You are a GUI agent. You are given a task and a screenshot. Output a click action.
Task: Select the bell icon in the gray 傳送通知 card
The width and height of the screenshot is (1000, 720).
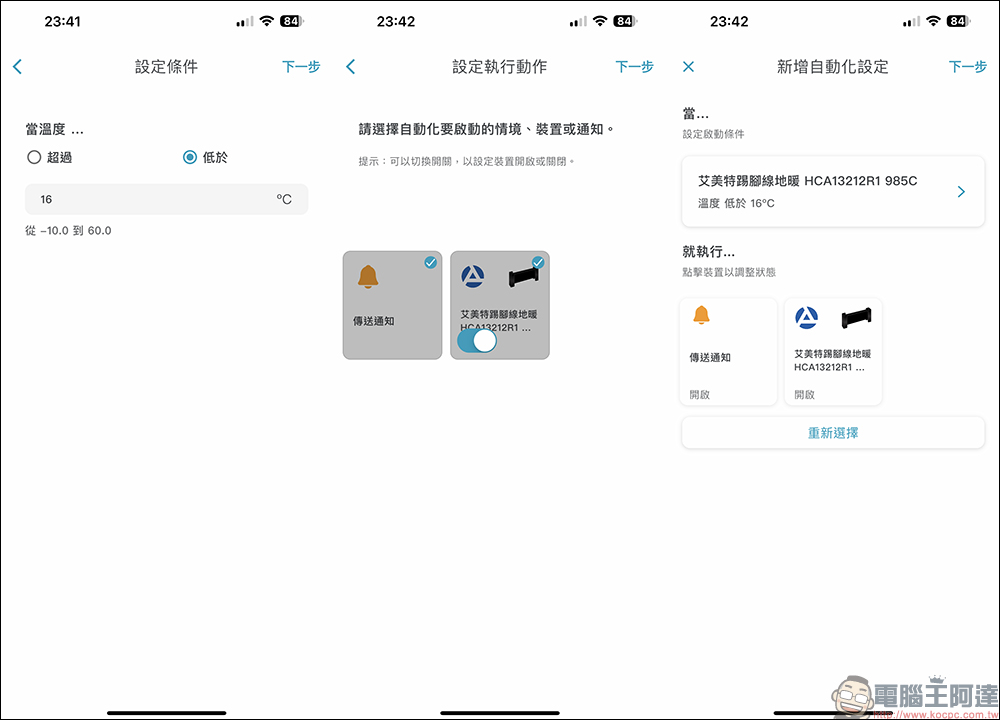[x=368, y=277]
